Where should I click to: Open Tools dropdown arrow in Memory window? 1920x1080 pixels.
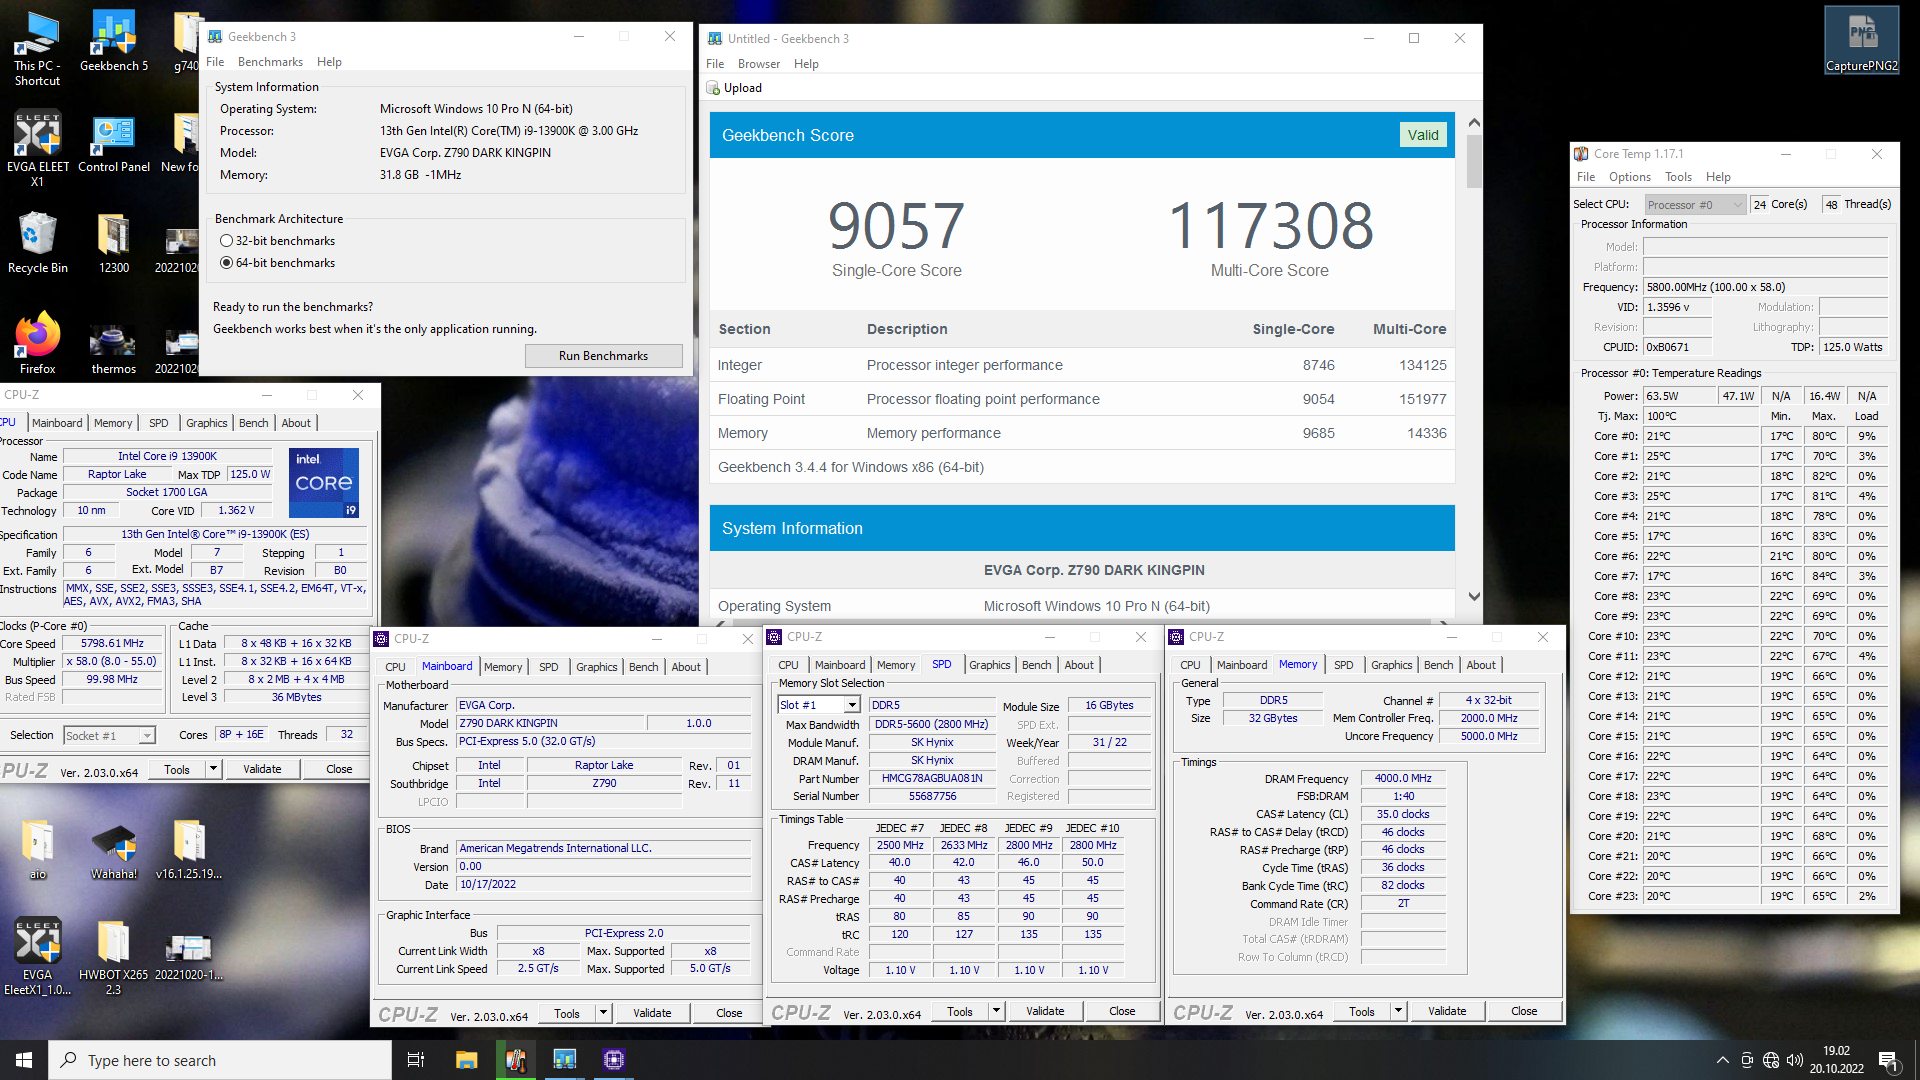1398,1011
